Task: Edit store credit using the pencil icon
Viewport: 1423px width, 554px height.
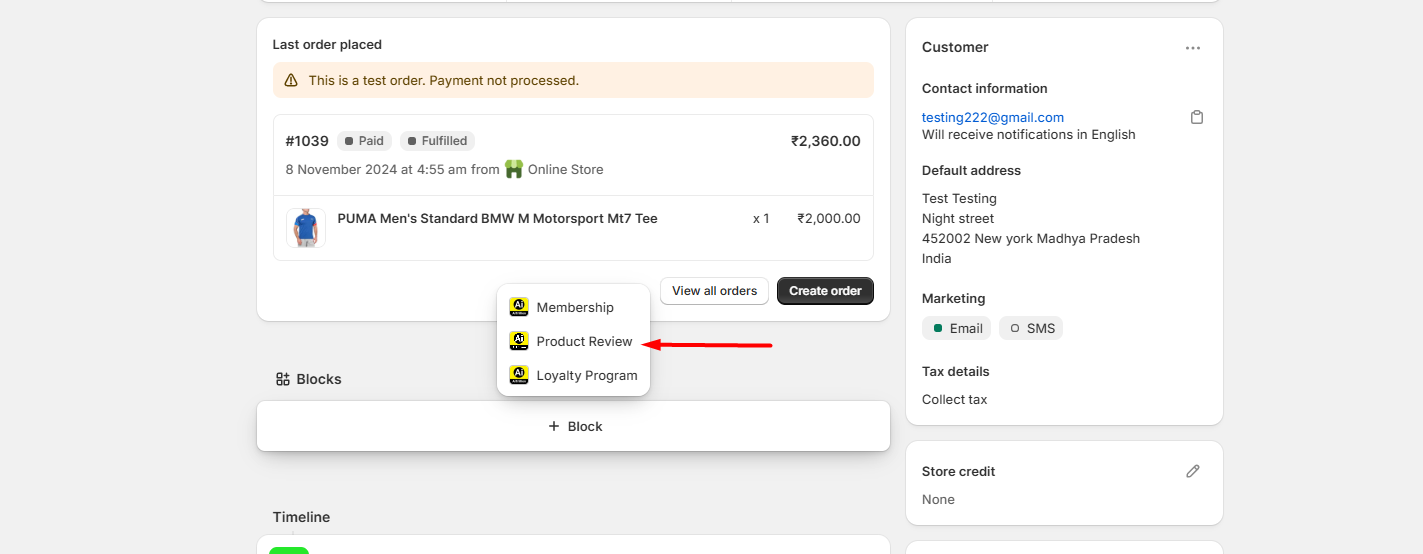Action: coord(1192,471)
